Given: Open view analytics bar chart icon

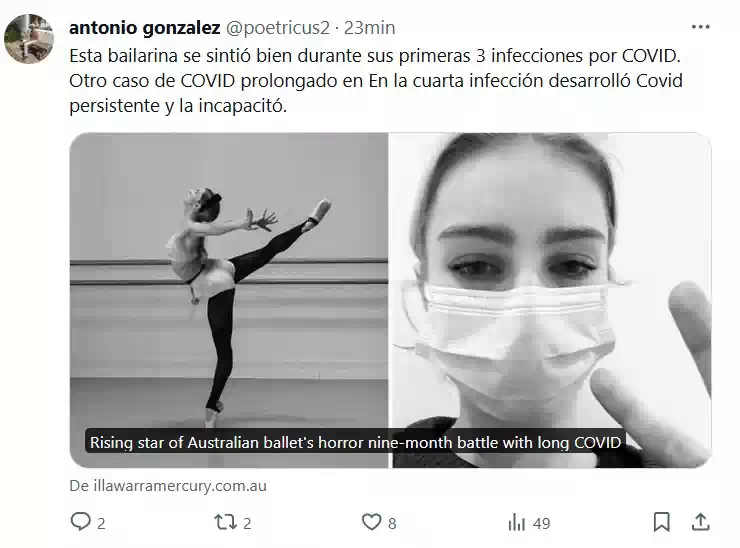Looking at the screenshot, I should coord(517,523).
